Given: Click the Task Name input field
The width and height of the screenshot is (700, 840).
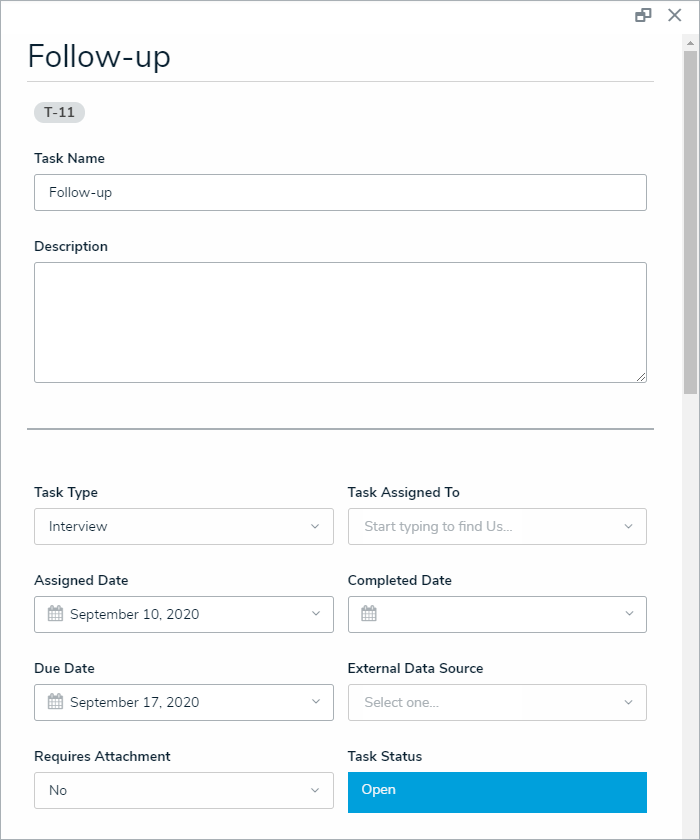Looking at the screenshot, I should [340, 192].
